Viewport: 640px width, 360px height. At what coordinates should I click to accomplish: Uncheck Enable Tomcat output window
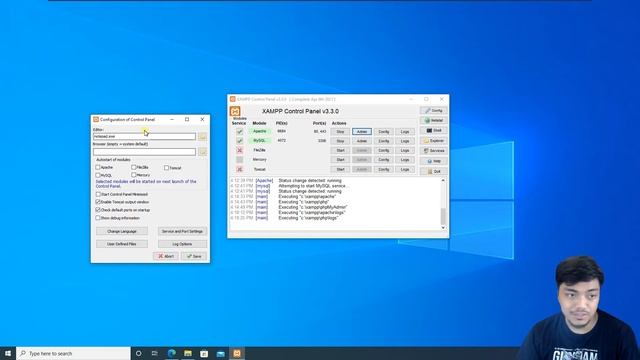98,202
